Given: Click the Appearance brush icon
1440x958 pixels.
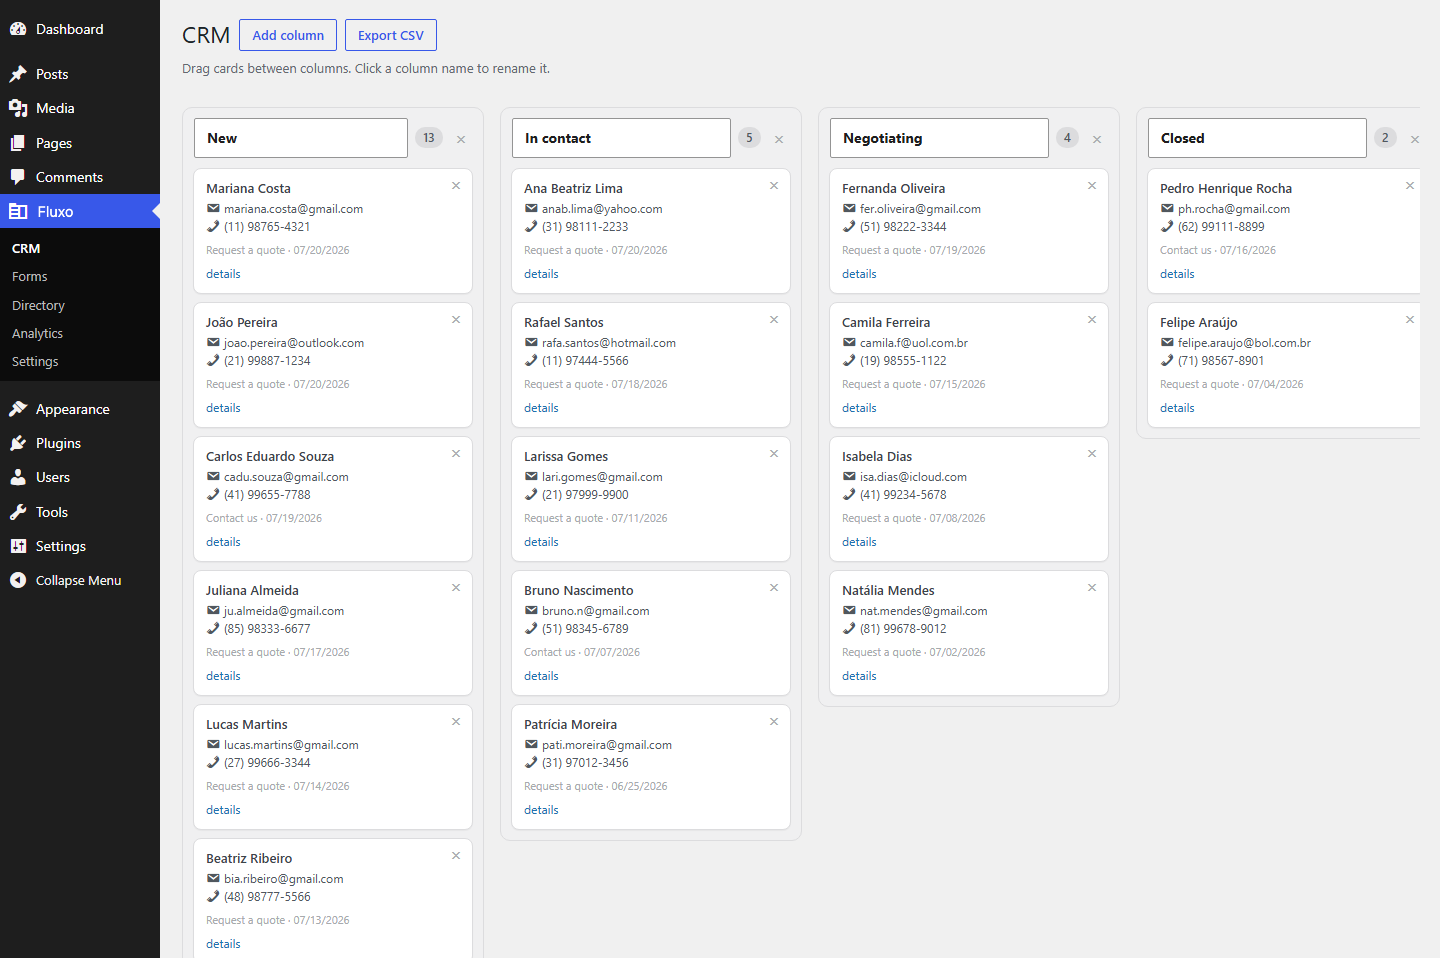Looking at the screenshot, I should (18, 409).
